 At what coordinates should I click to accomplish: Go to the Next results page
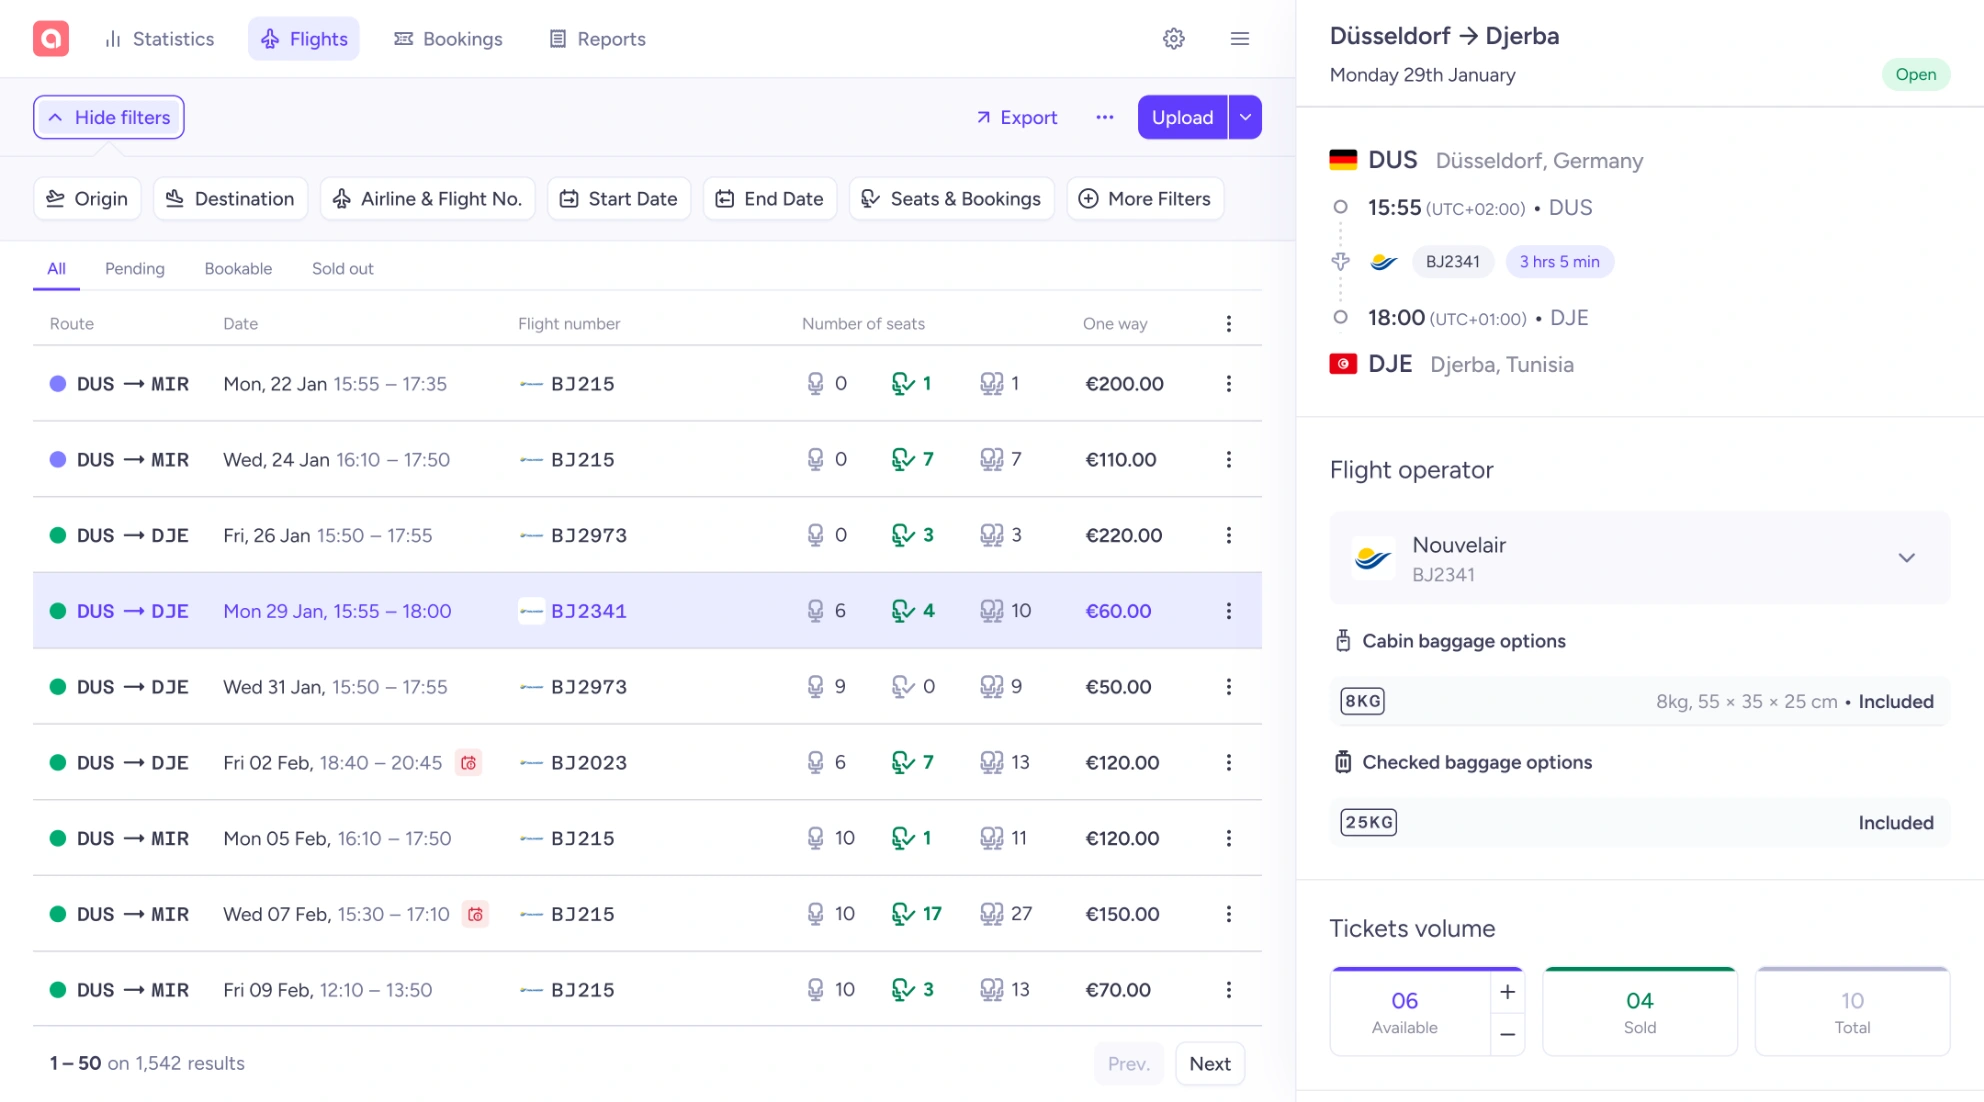pyautogui.click(x=1209, y=1064)
